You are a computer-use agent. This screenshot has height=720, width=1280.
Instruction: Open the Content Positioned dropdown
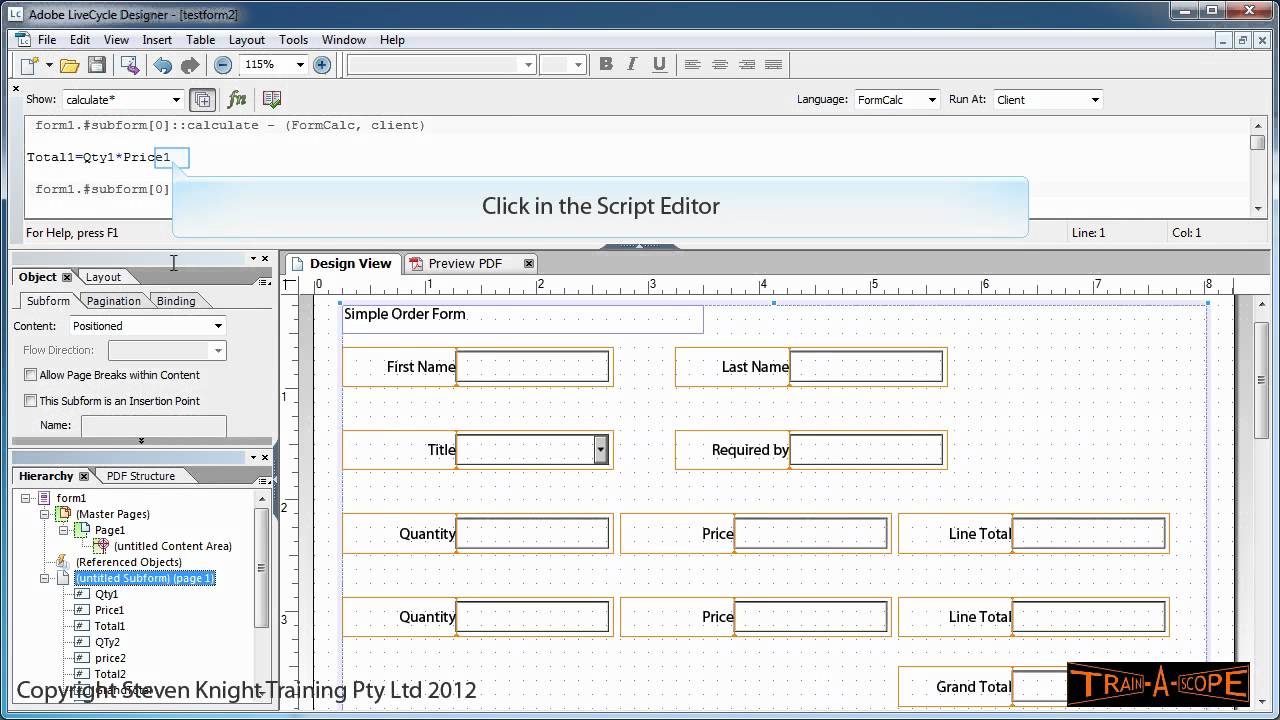[218, 326]
